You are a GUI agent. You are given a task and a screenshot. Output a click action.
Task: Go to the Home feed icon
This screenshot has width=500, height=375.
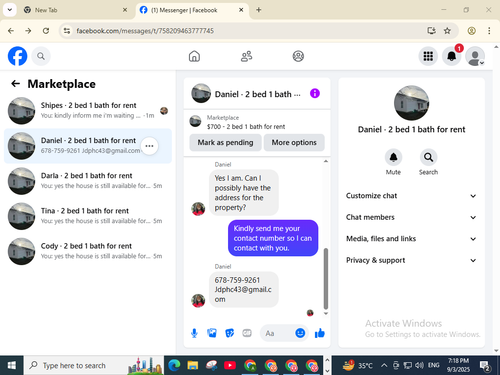click(x=194, y=56)
